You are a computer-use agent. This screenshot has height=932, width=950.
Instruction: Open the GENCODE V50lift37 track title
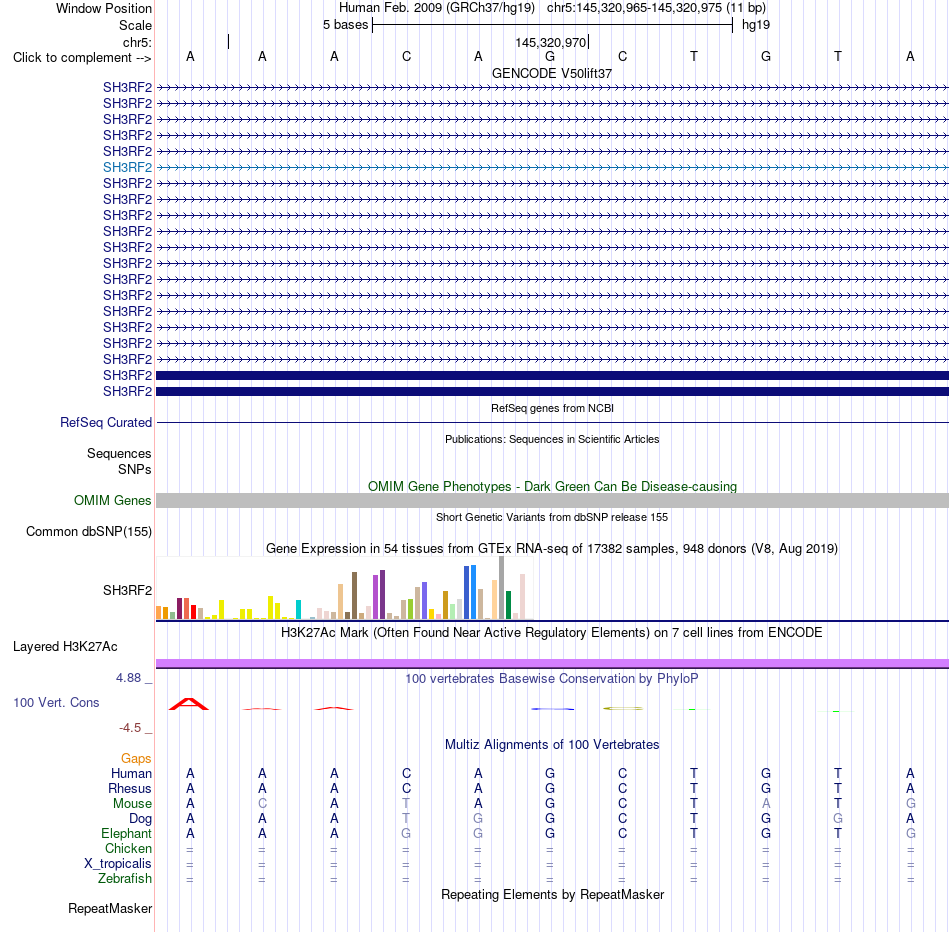552,73
